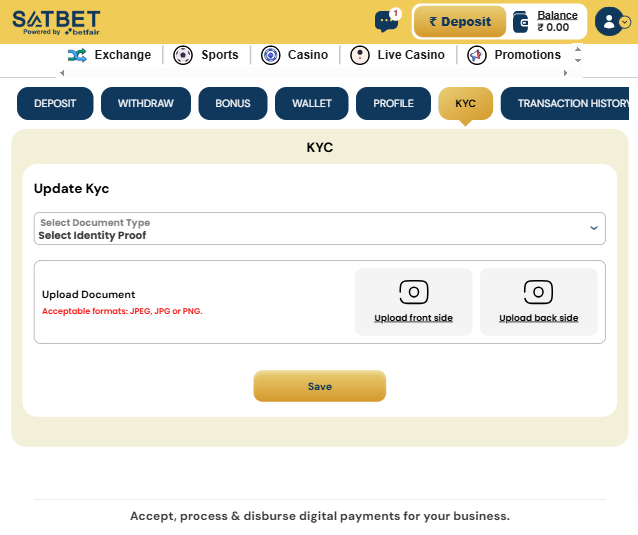Click the nav scroll right arrow
638x535 pixels.
pos(565,73)
